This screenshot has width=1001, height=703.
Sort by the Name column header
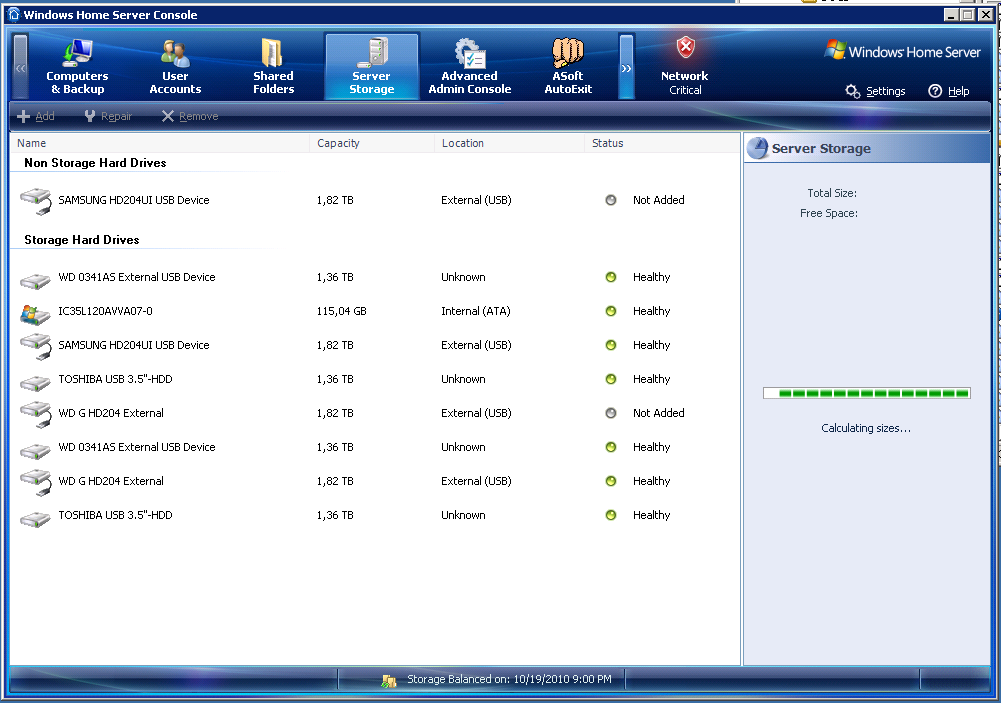[x=160, y=143]
